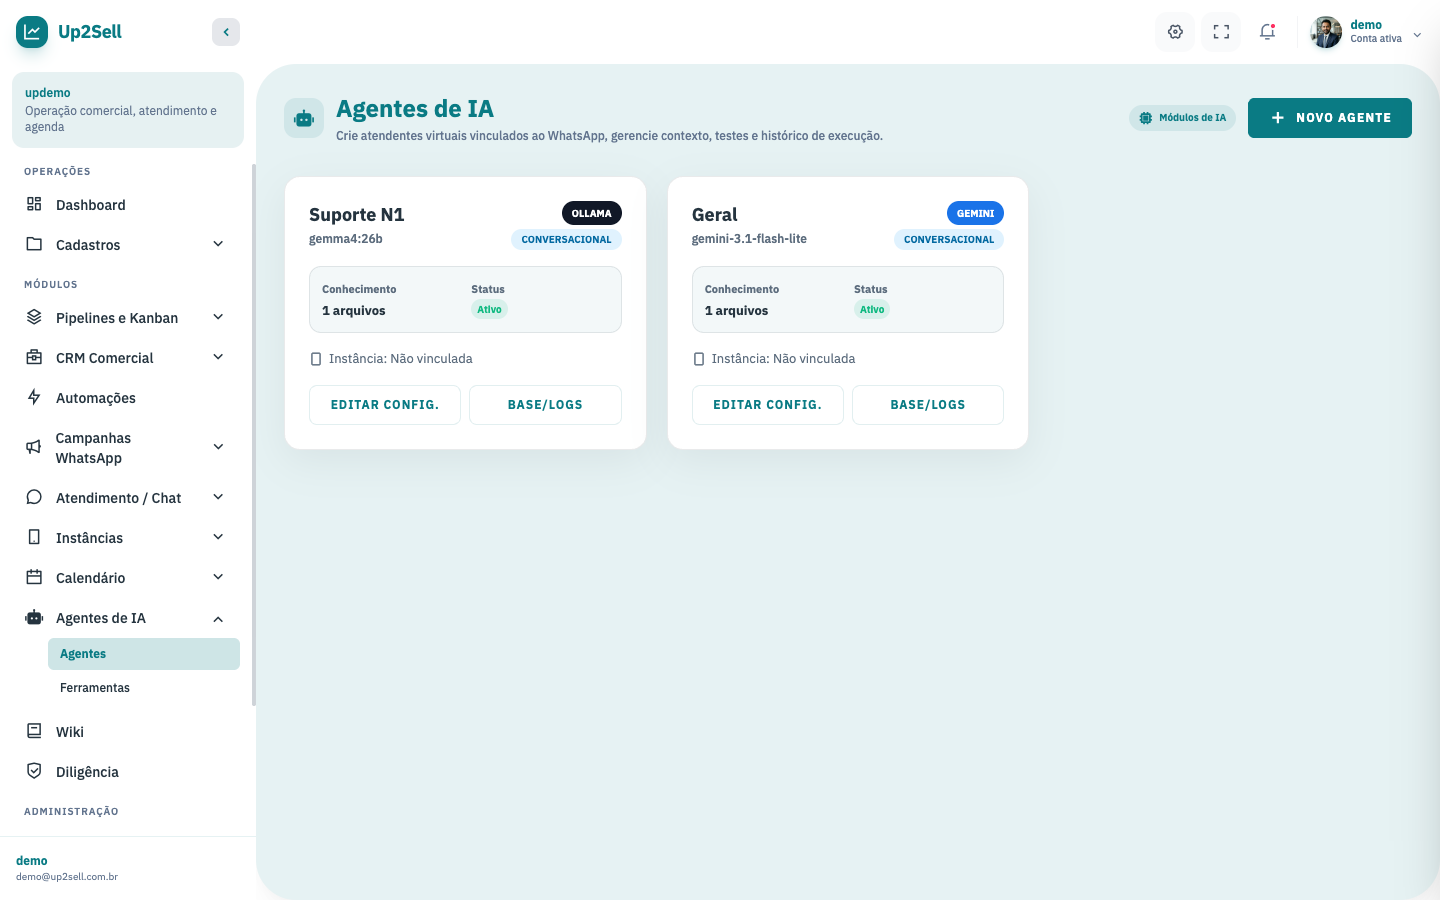This screenshot has width=1440, height=900.
Task: Open Base/Logs for Geral agent
Action: pyautogui.click(x=928, y=405)
